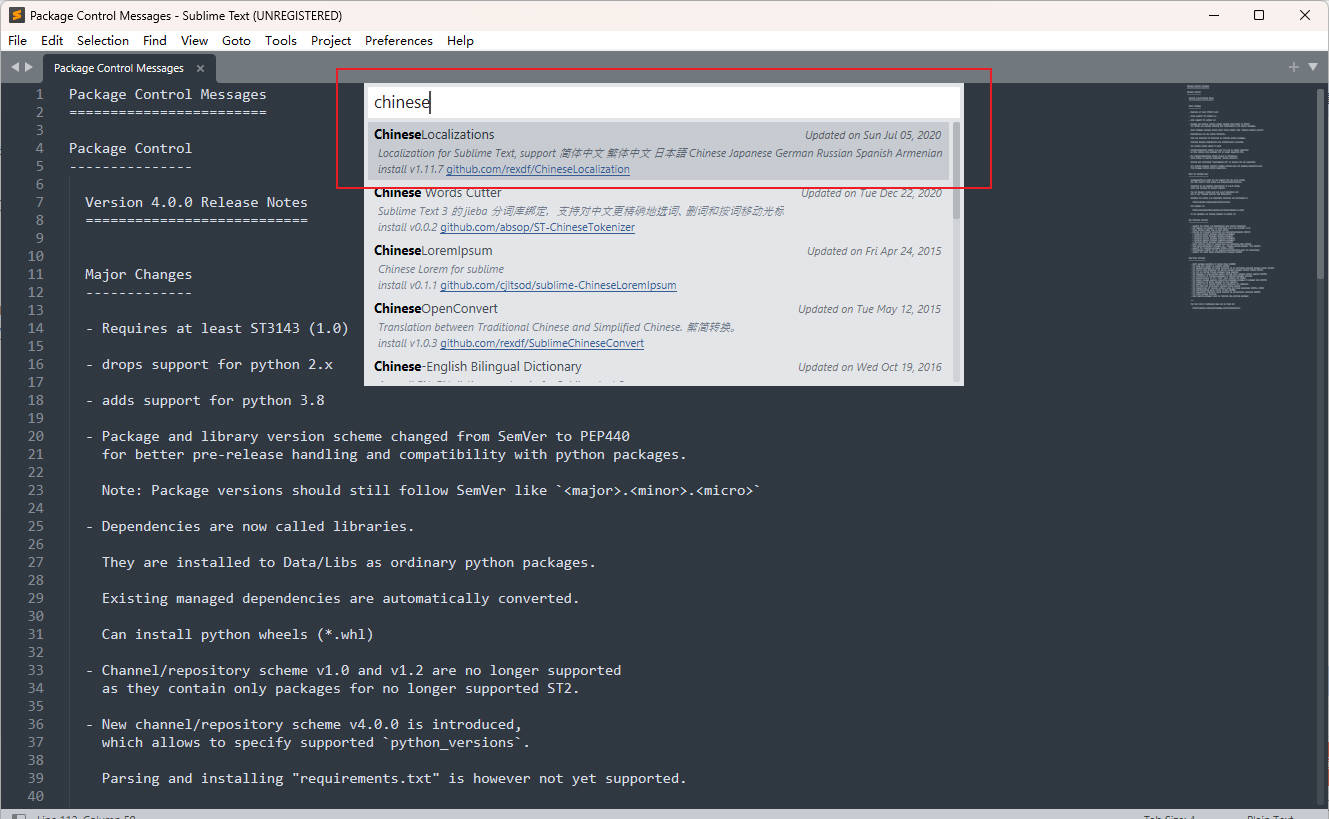
Task: Select the ChineseLocalizations package entry
Action: 658,151
